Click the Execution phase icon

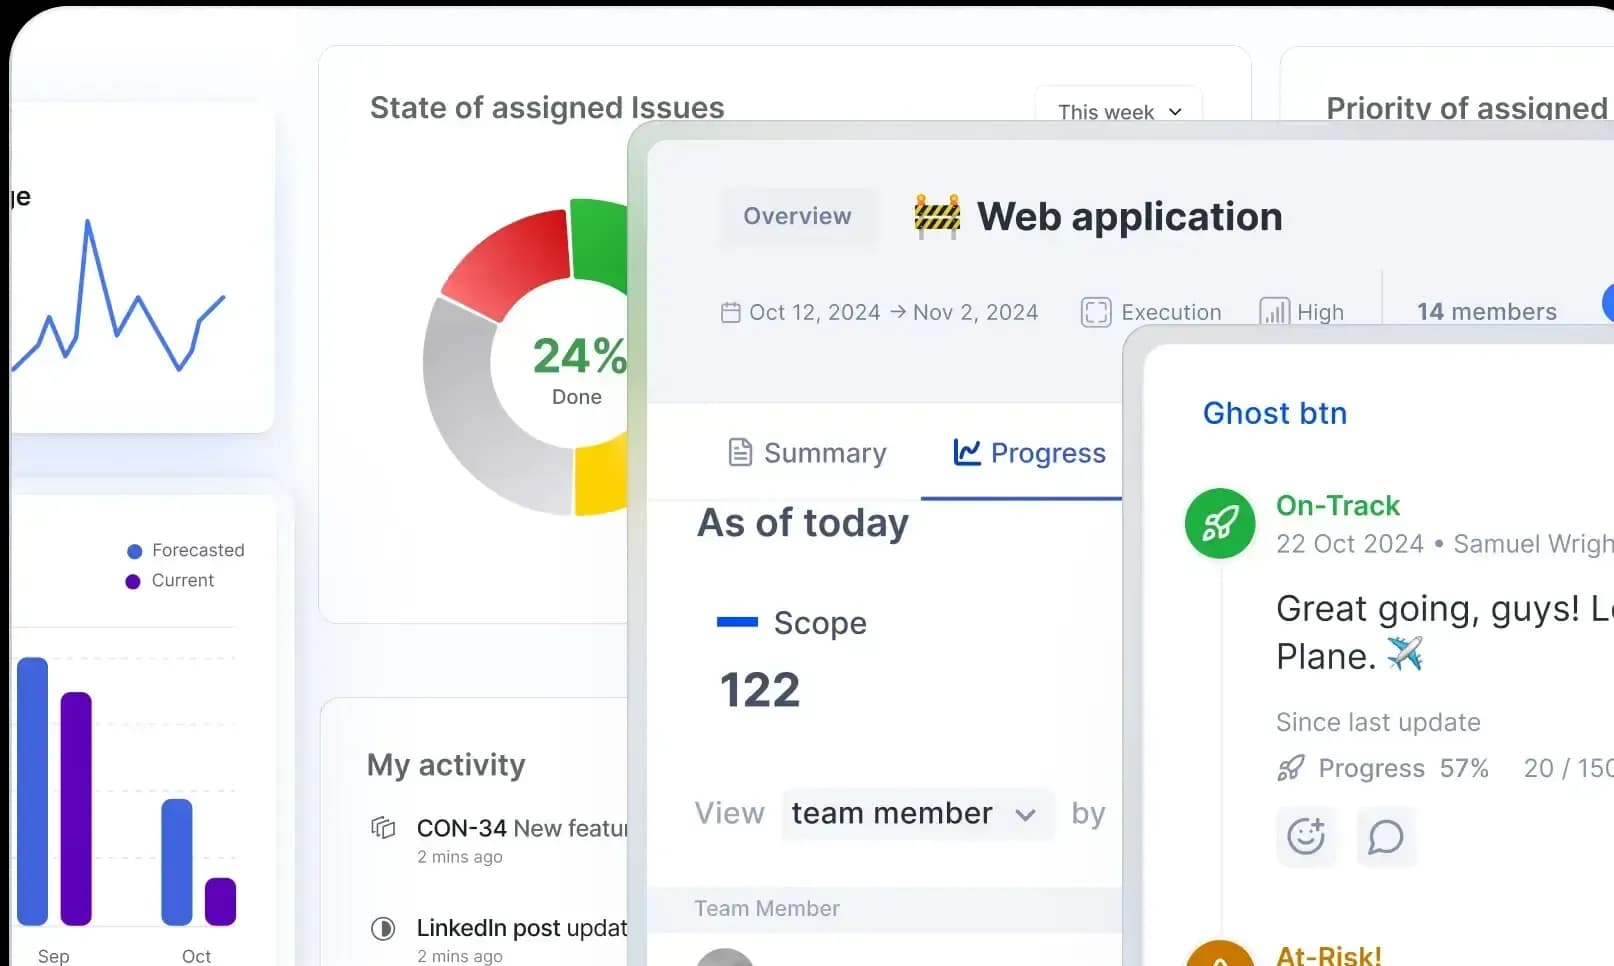(1096, 311)
